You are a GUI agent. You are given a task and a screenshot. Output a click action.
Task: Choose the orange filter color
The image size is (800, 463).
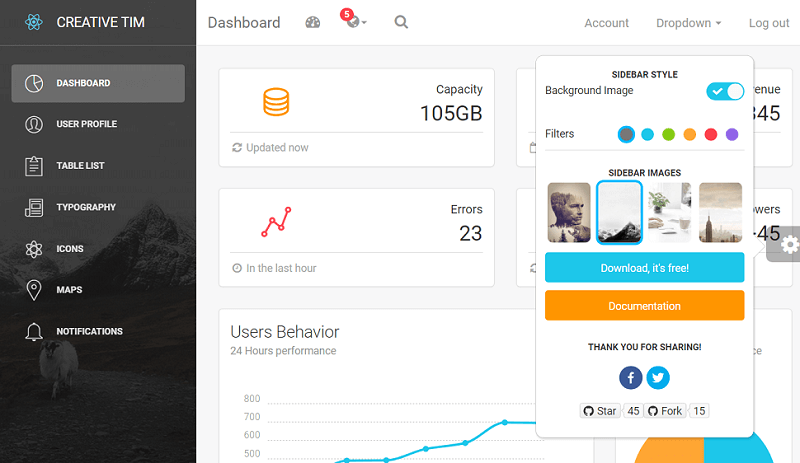coord(690,134)
